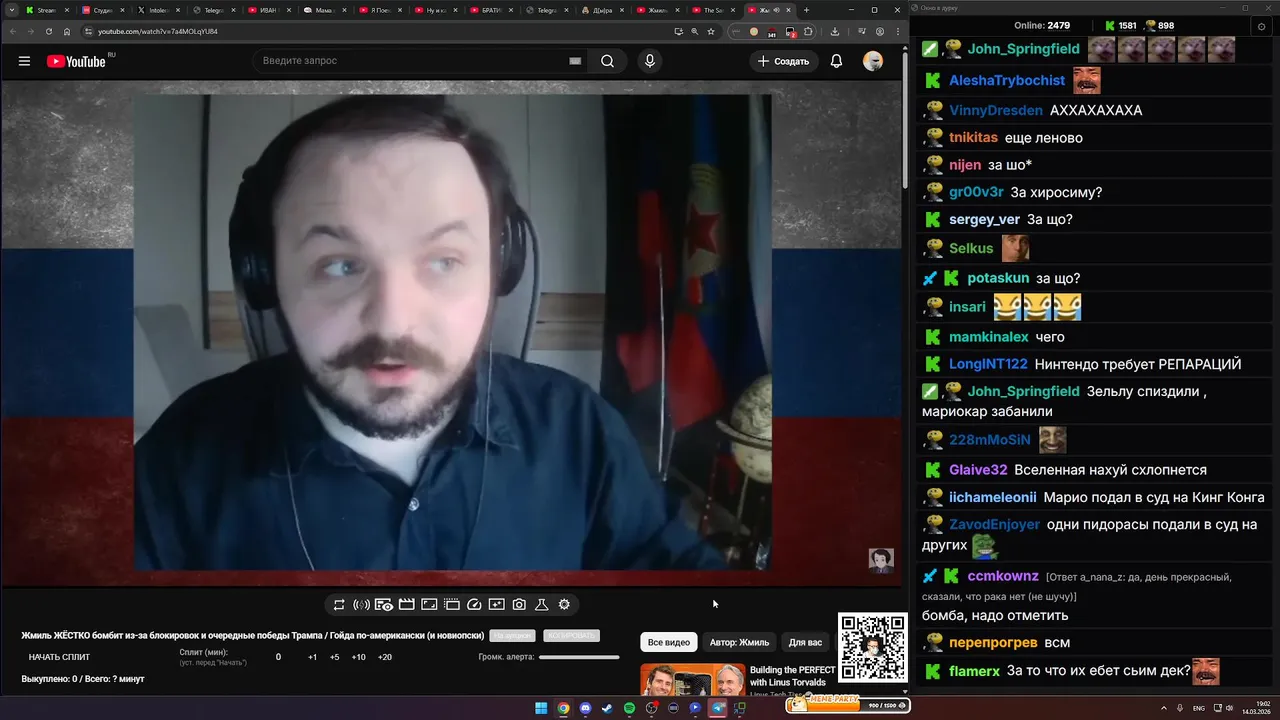
Task: Open the Windows Start button
Action: [x=541, y=708]
